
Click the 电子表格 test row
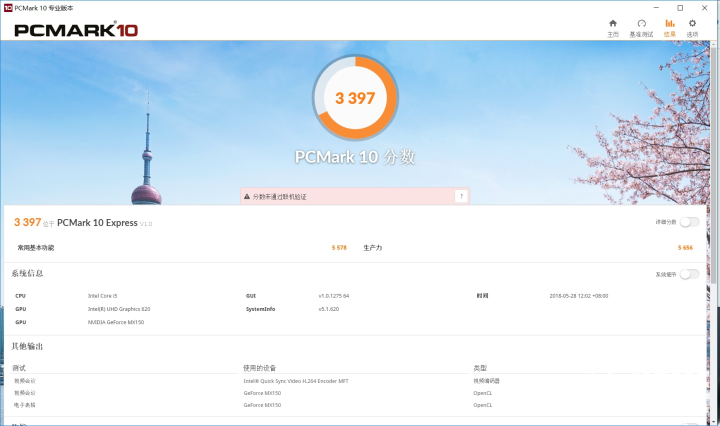pos(25,405)
